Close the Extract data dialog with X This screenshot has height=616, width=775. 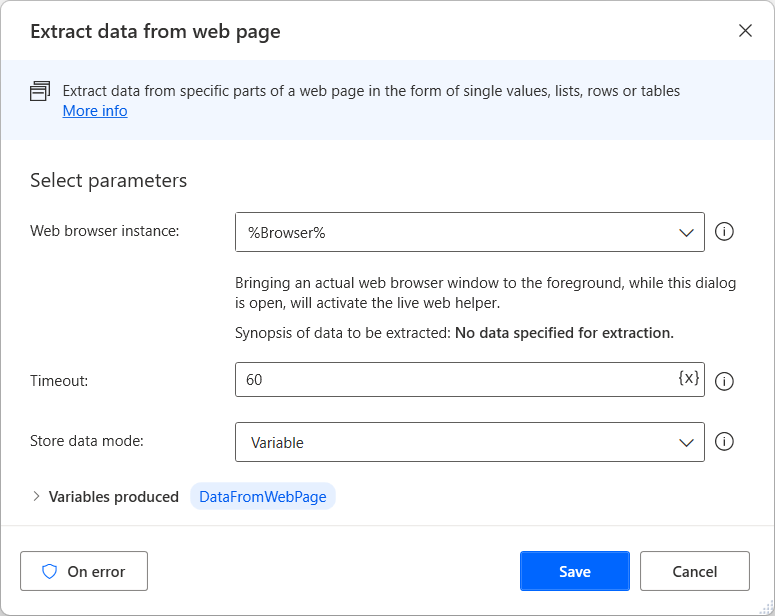tap(745, 31)
